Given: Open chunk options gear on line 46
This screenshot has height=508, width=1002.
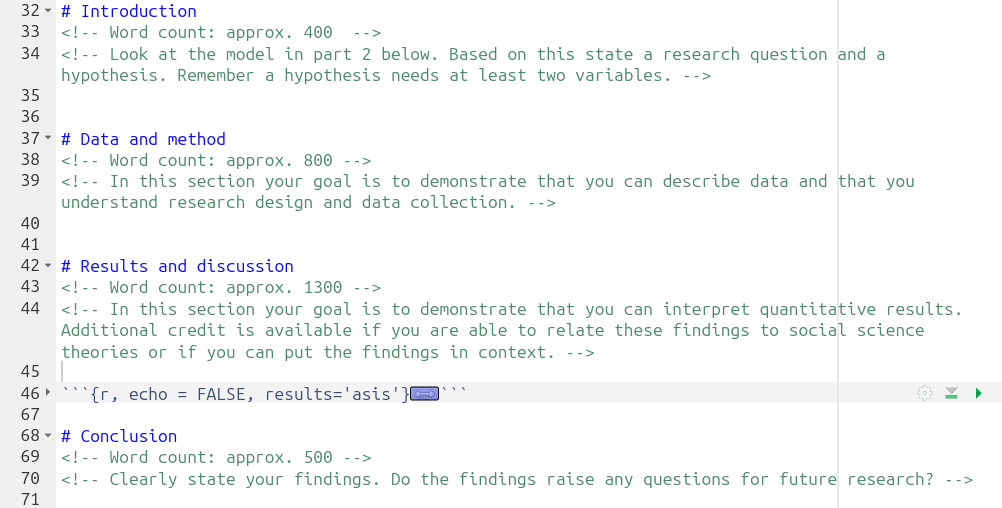Looking at the screenshot, I should point(925,393).
